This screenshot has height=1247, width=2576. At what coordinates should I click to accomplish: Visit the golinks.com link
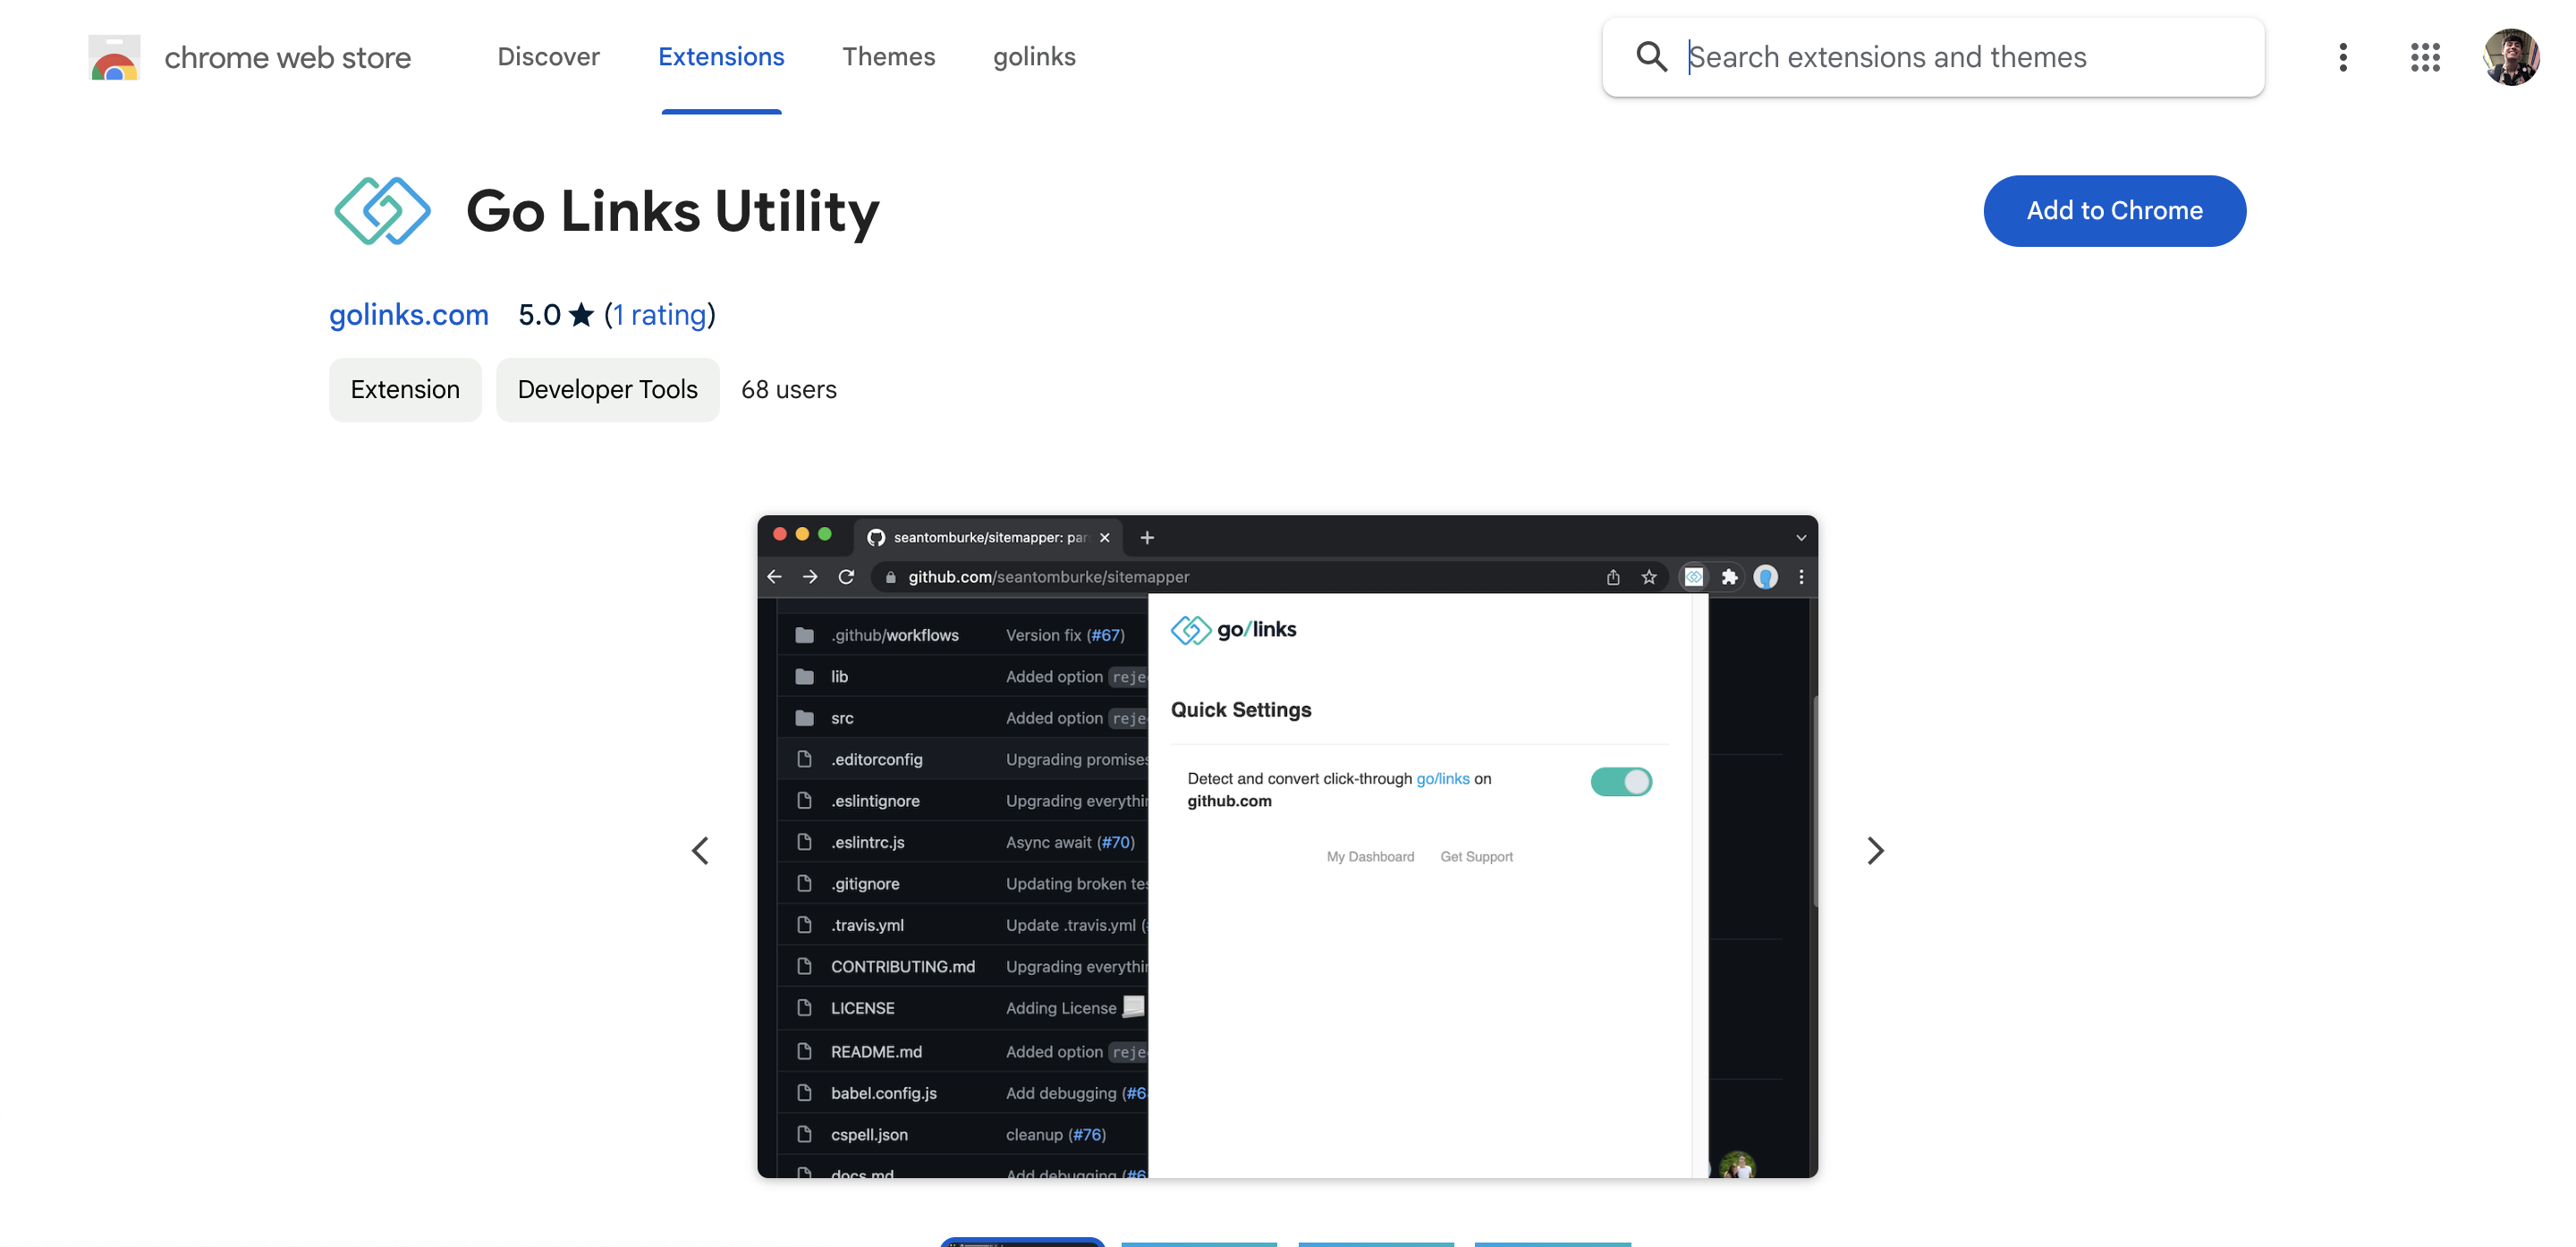(408, 315)
